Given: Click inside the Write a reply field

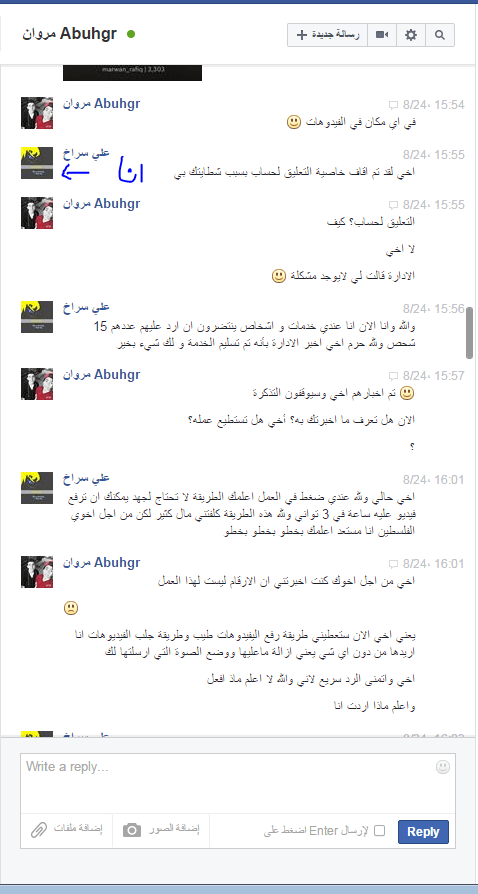Looking at the screenshot, I should tap(238, 783).
